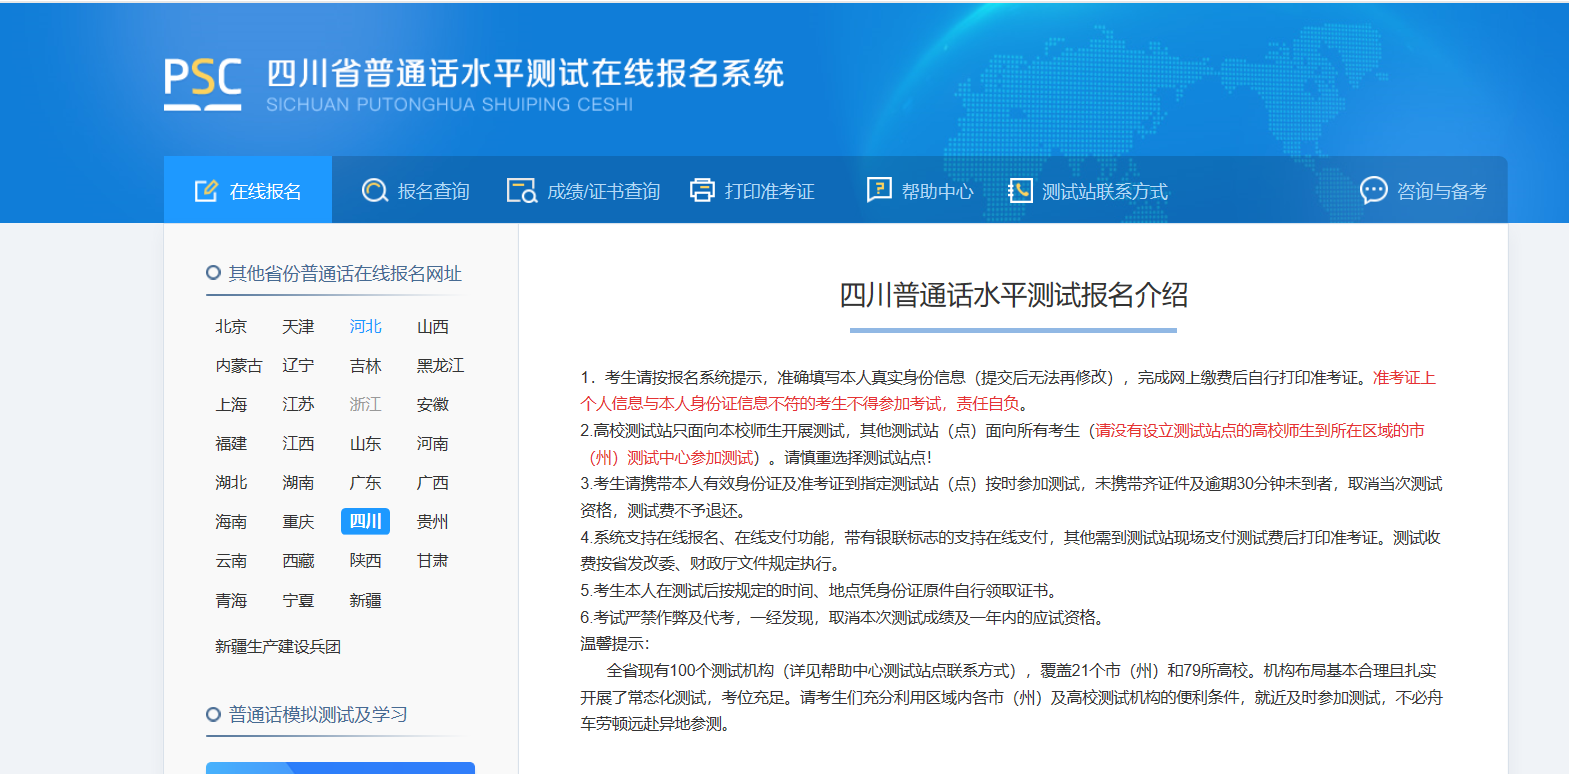Open the 辽宁 province link
The height and width of the screenshot is (774, 1569).
click(298, 366)
